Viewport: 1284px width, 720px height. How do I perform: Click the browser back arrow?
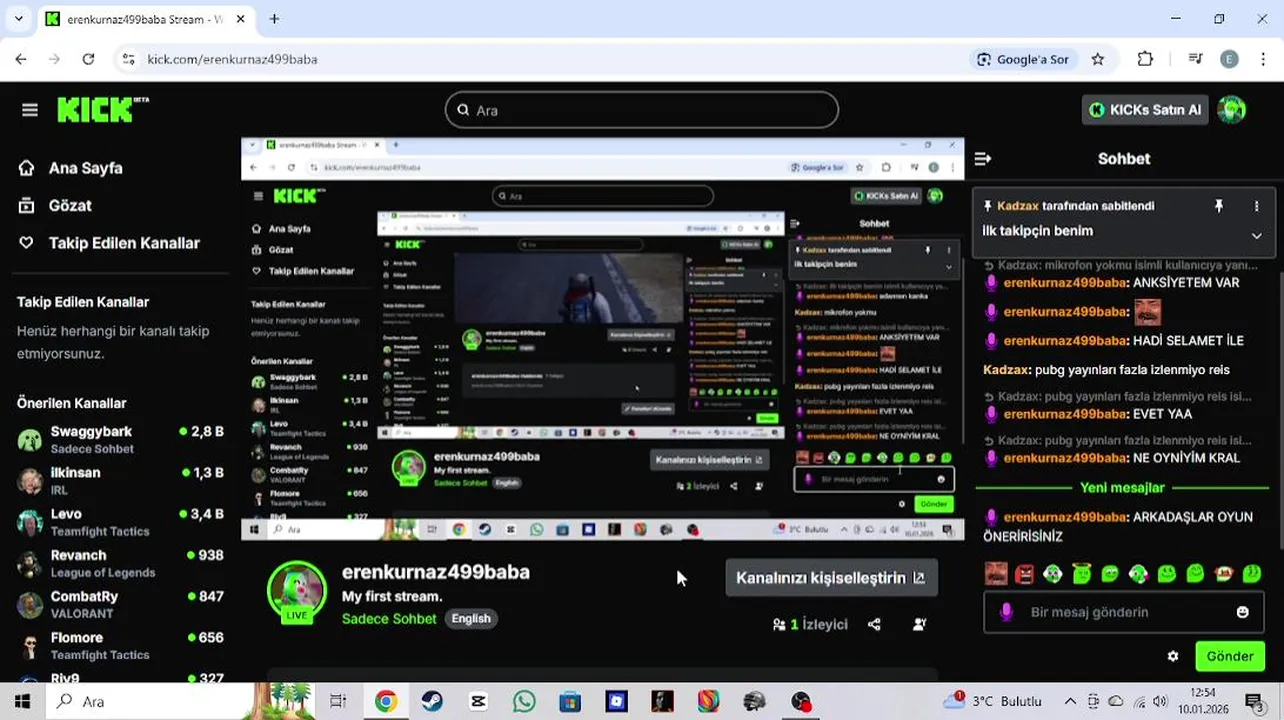tap(21, 59)
